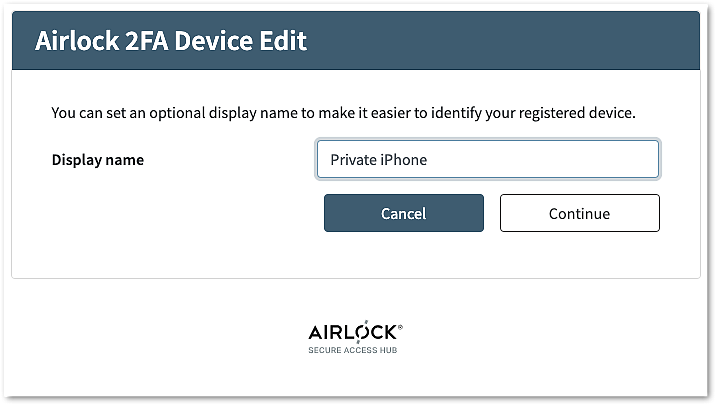Click empty blue header bar right of title

coord(500,41)
